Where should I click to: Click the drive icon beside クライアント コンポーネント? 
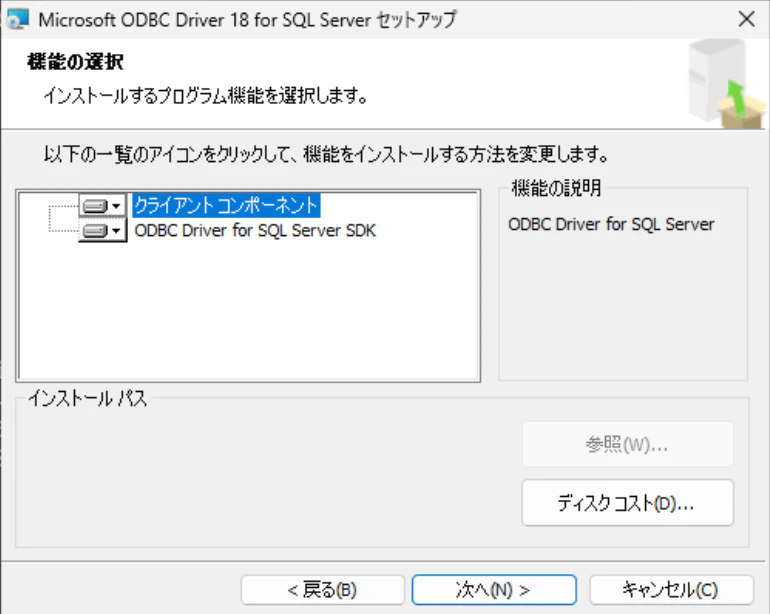[95, 206]
